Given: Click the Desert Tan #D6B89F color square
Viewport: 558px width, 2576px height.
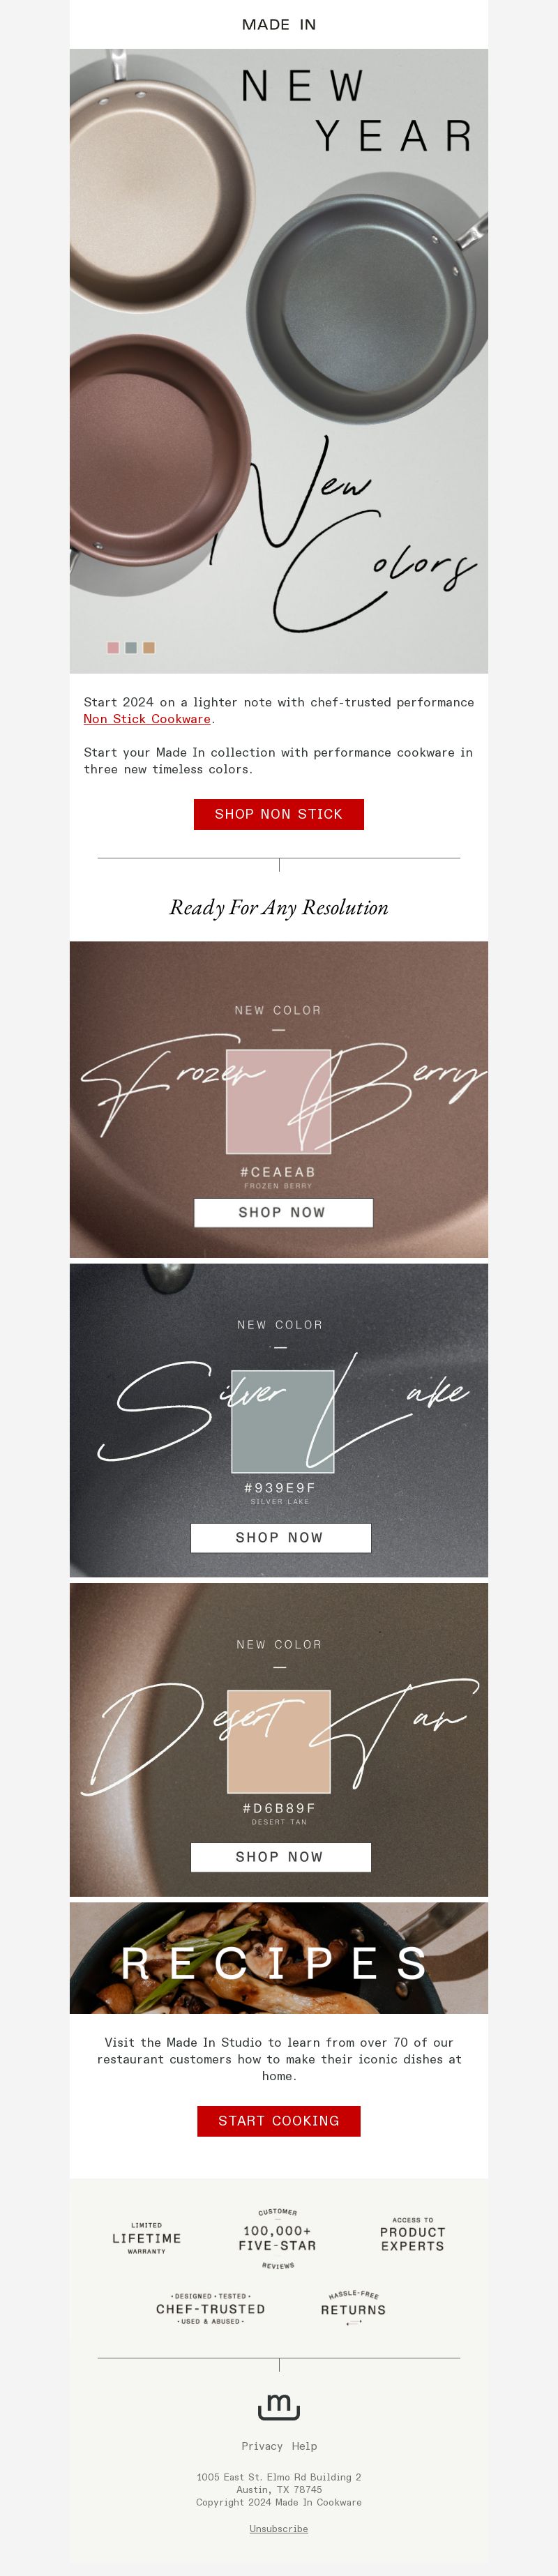Looking at the screenshot, I should pos(279,1741).
